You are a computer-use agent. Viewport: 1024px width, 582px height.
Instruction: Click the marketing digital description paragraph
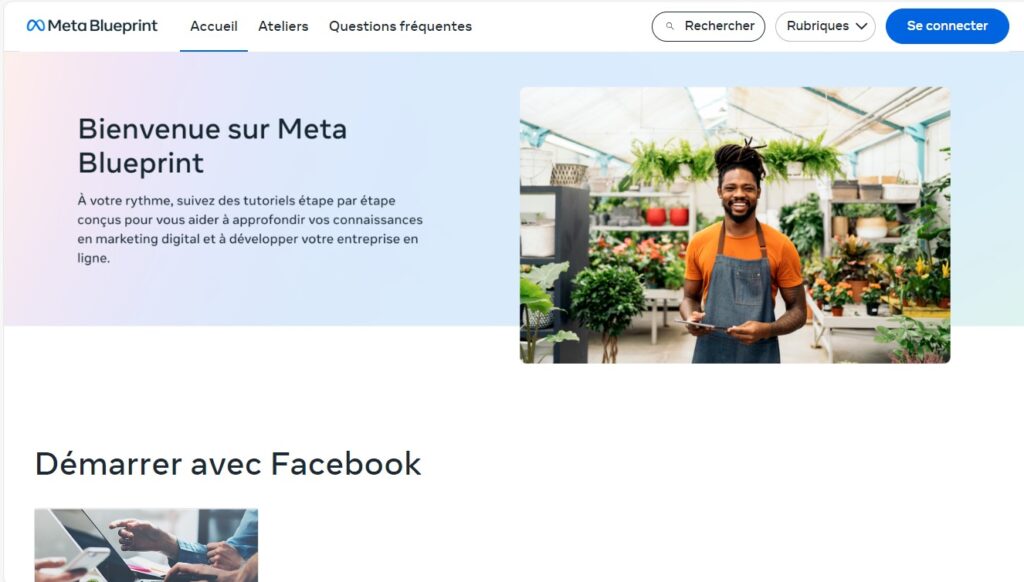tap(250, 229)
